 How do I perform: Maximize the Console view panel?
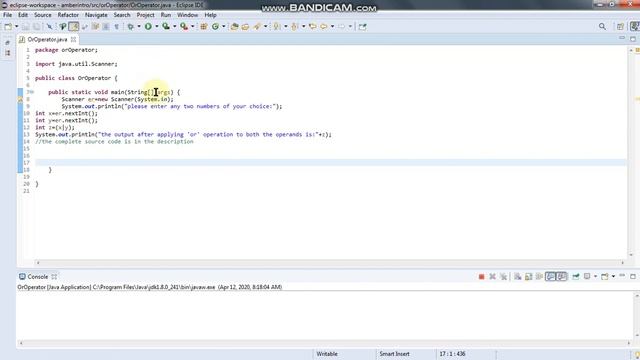pyautogui.click(x=633, y=276)
